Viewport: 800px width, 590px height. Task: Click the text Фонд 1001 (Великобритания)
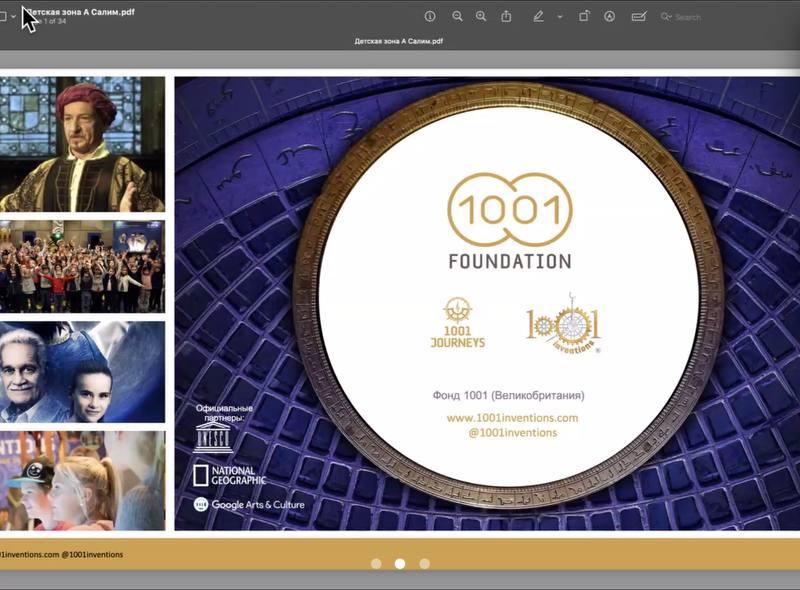pyautogui.click(x=509, y=395)
